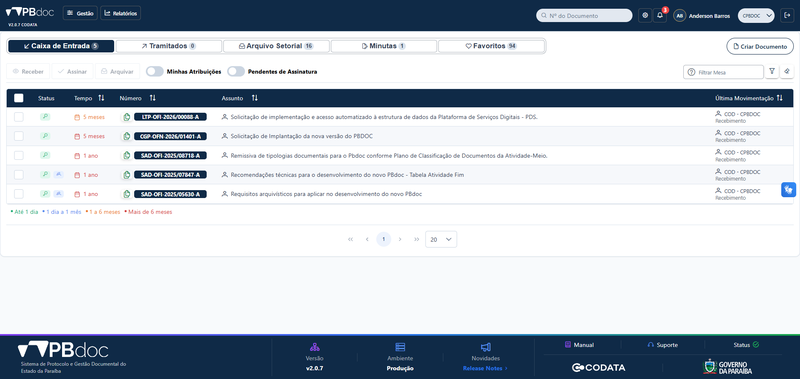
Task: Open the Gestão menu
Action: click(80, 13)
